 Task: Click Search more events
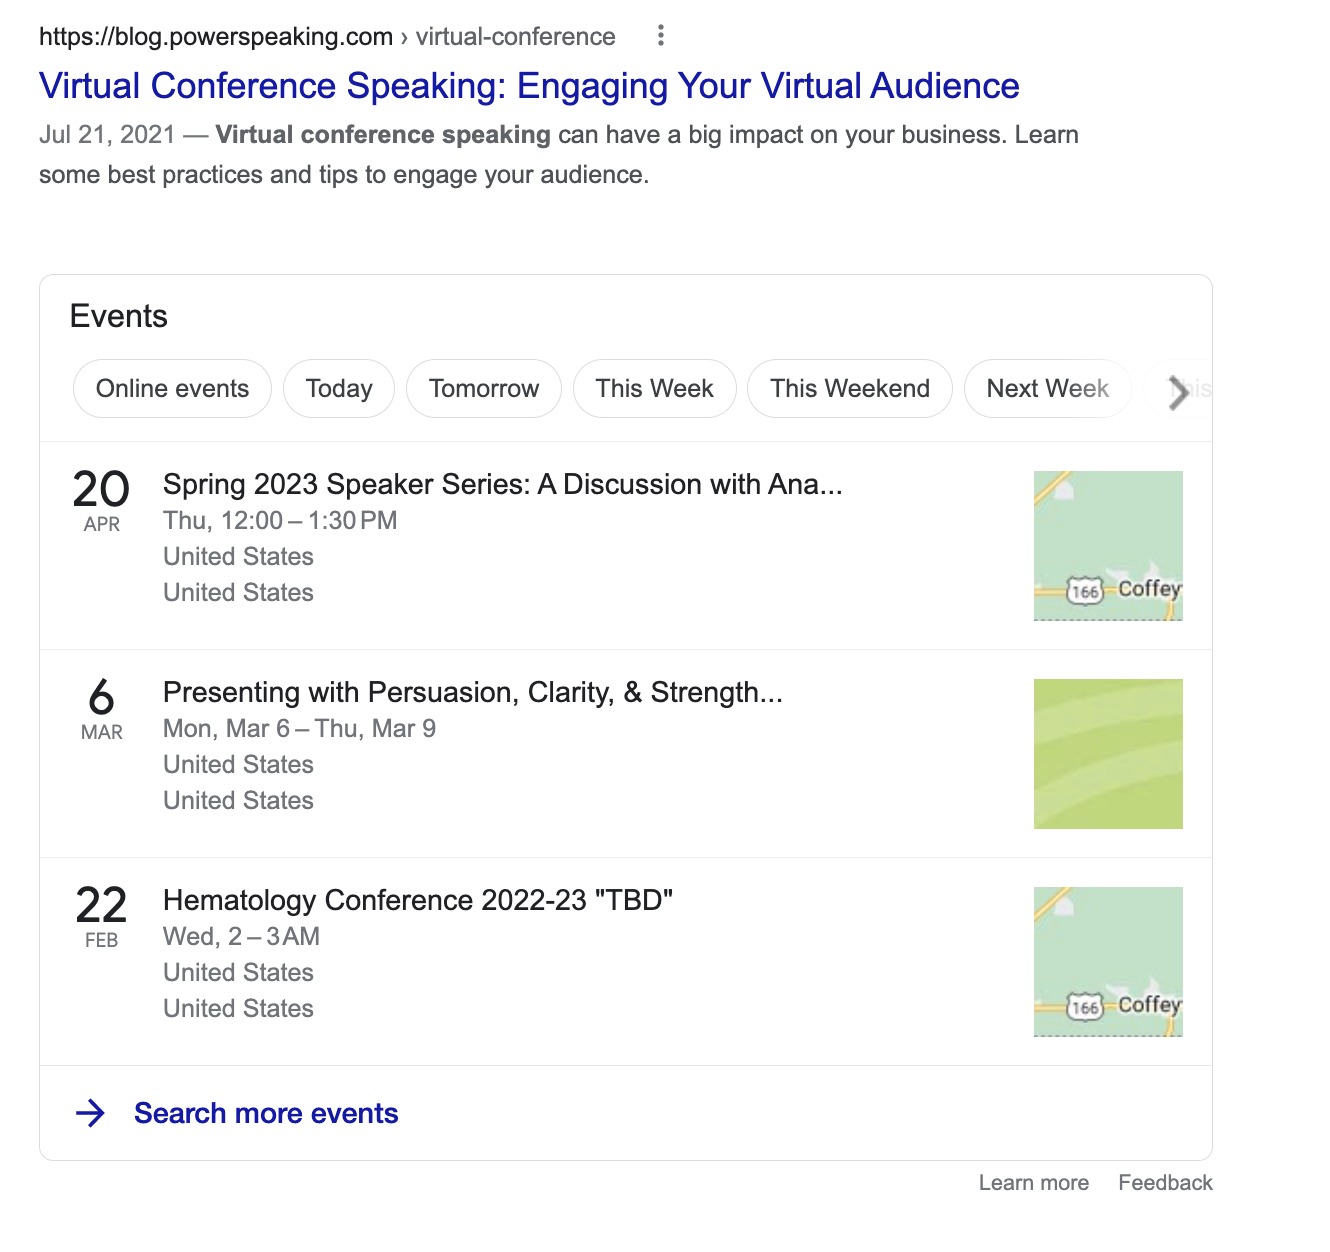coord(265,1112)
